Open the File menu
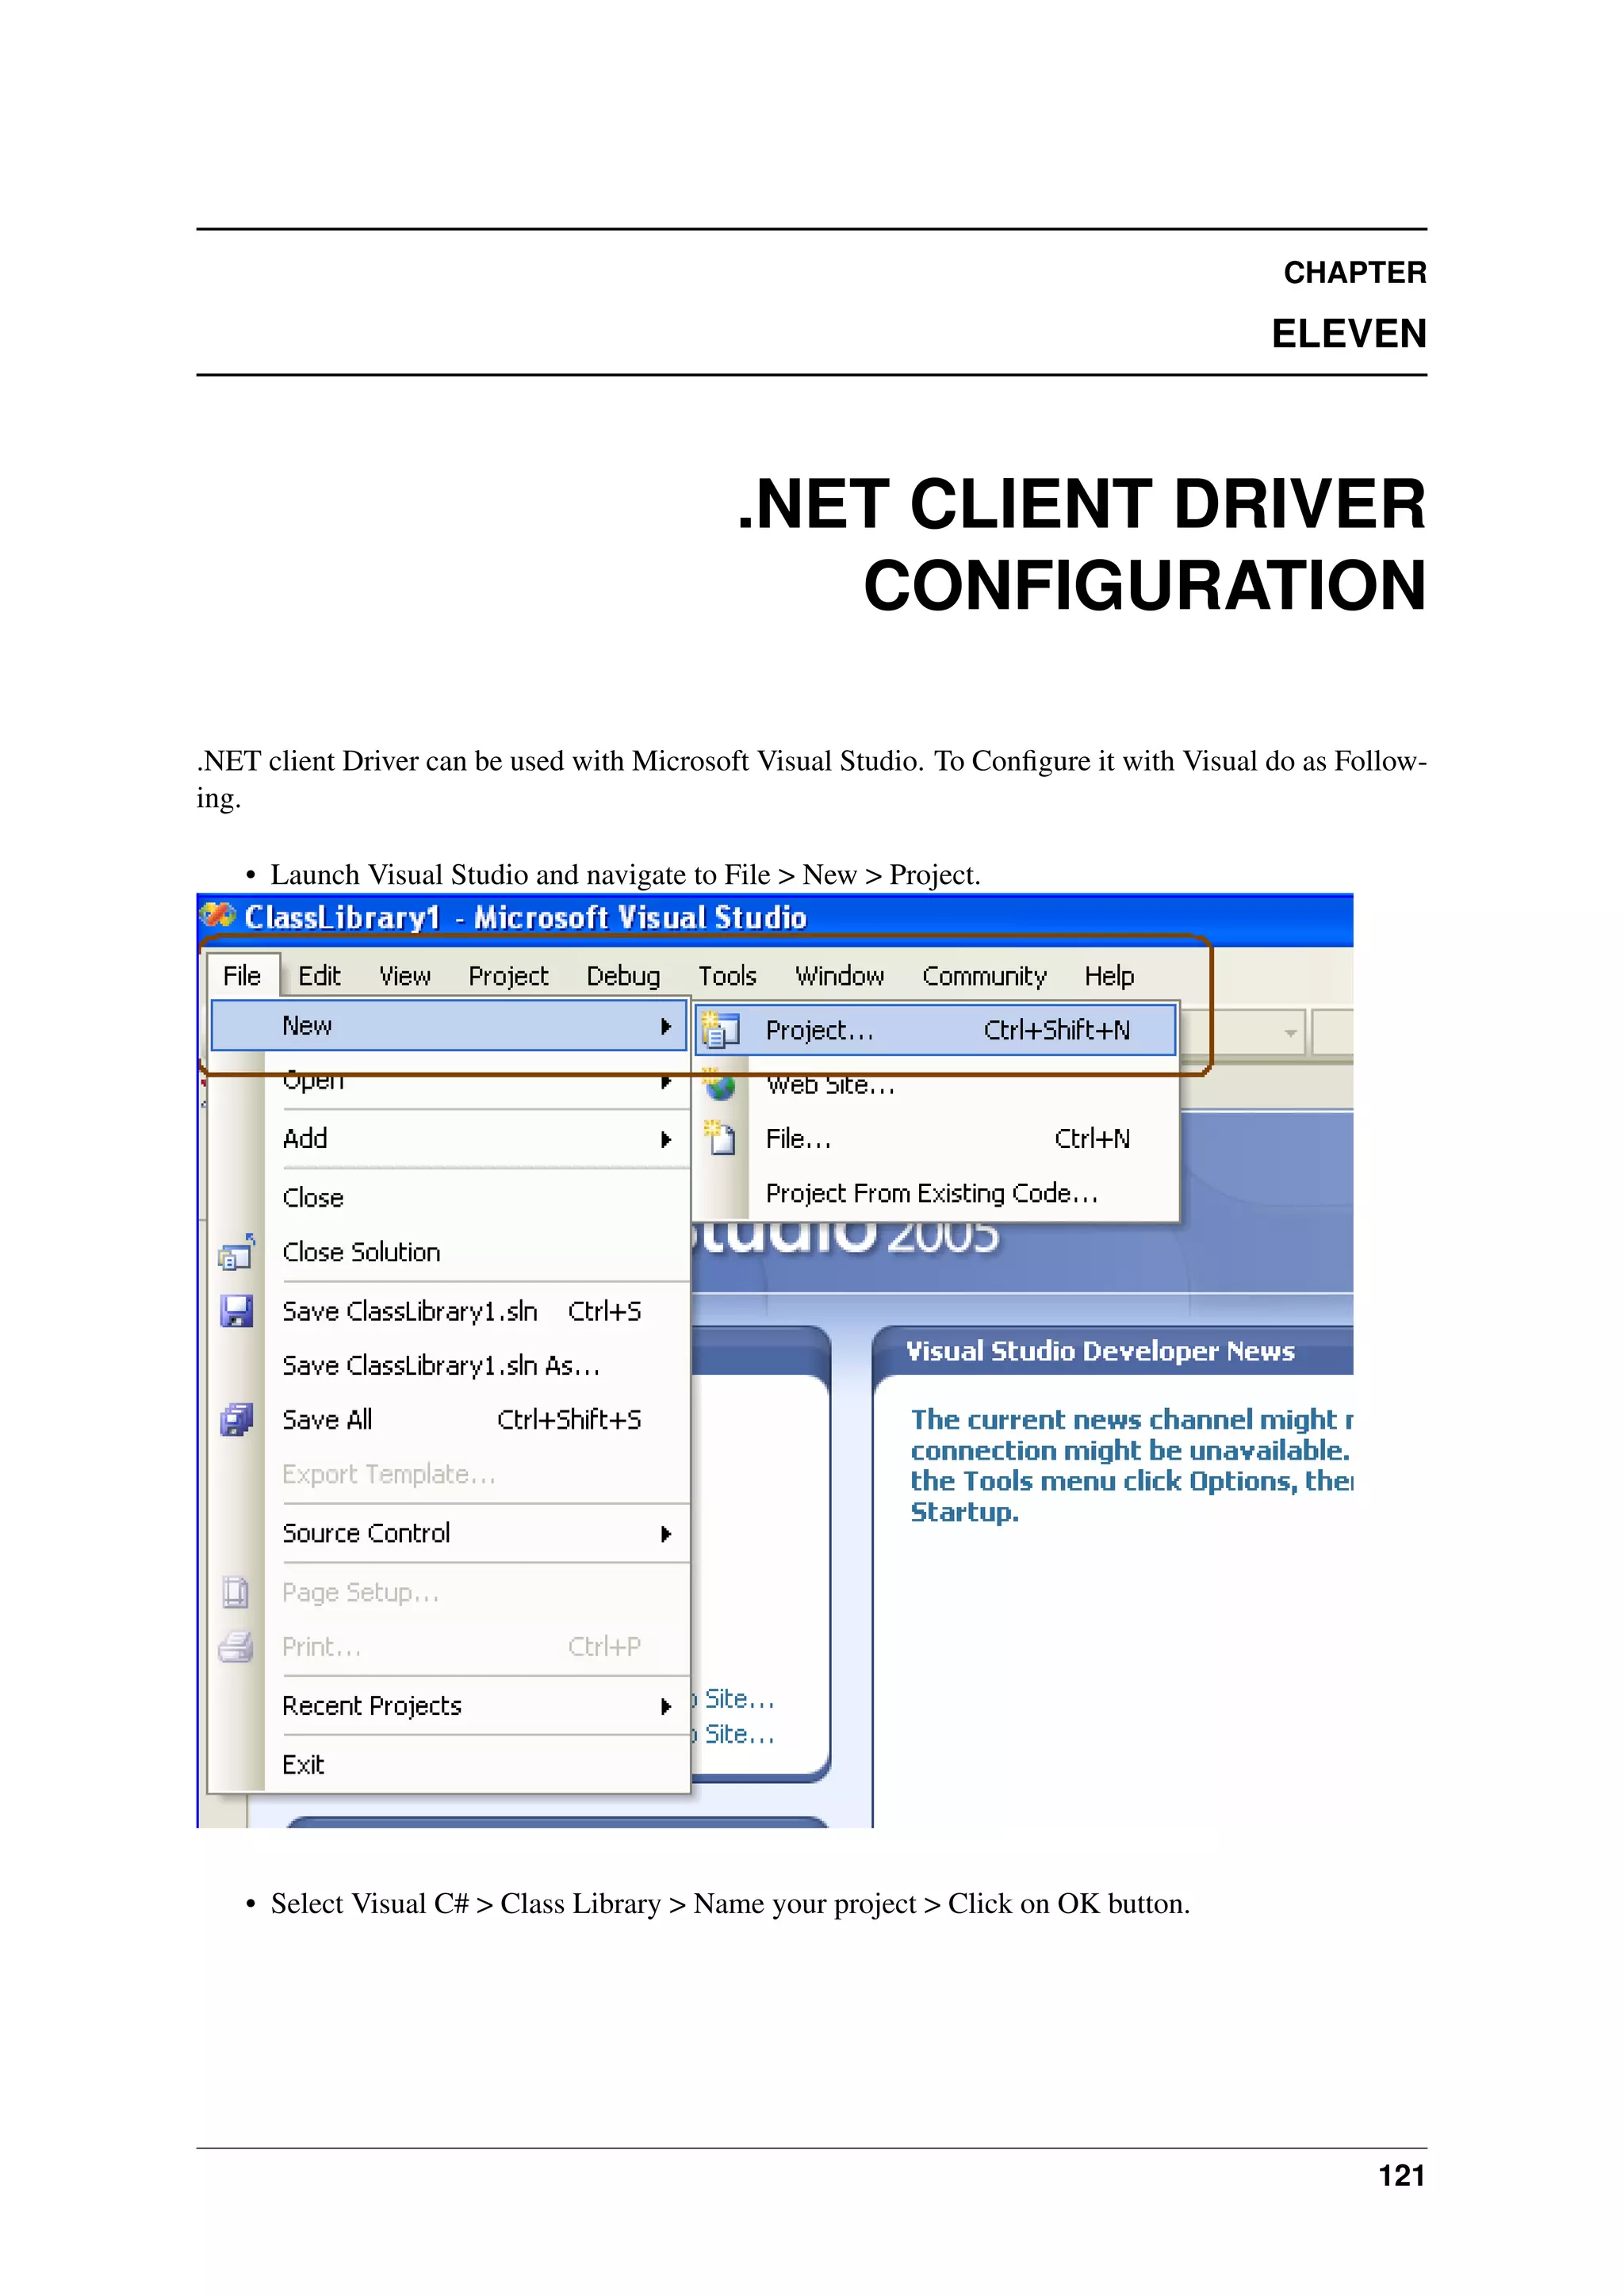 [x=242, y=975]
